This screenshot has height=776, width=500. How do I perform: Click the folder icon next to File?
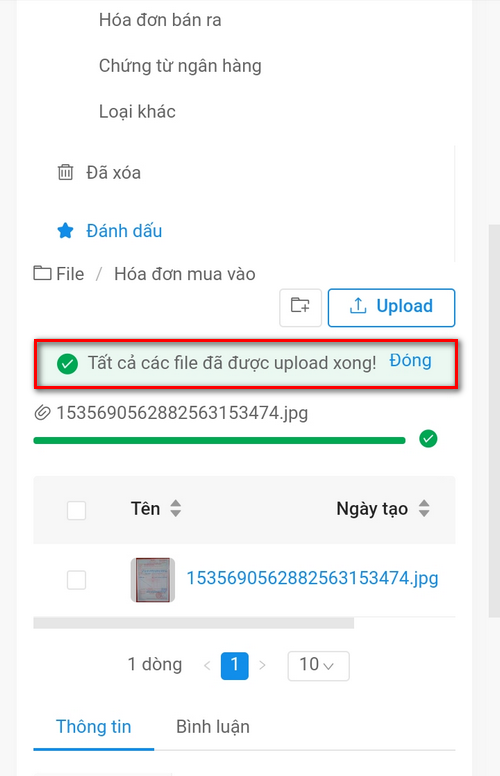(x=43, y=273)
